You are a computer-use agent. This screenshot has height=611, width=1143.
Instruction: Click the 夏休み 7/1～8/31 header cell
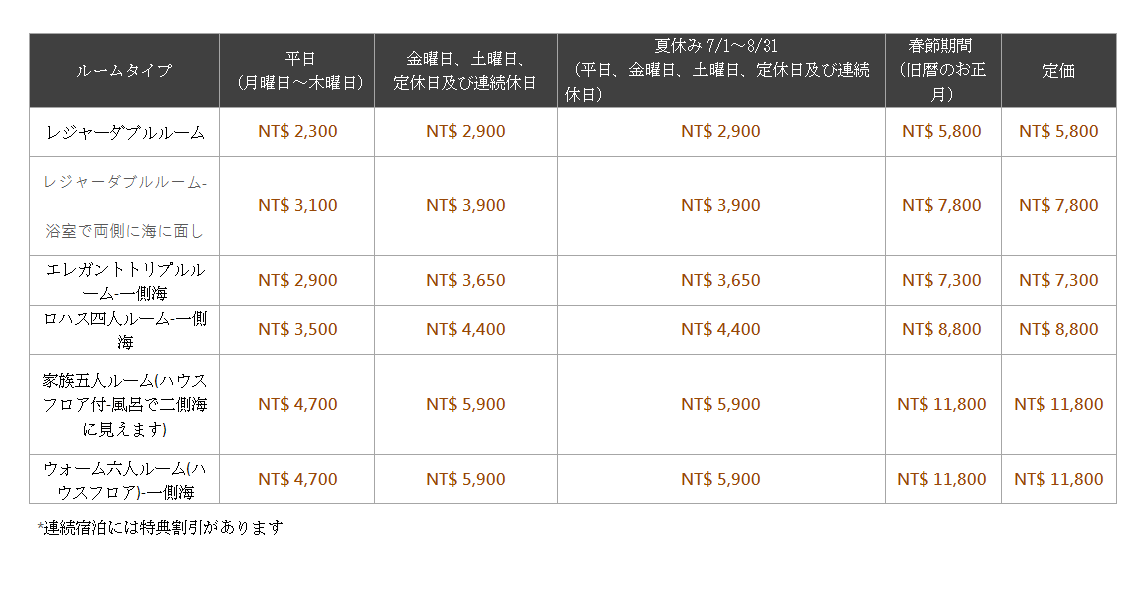pyautogui.click(x=722, y=71)
